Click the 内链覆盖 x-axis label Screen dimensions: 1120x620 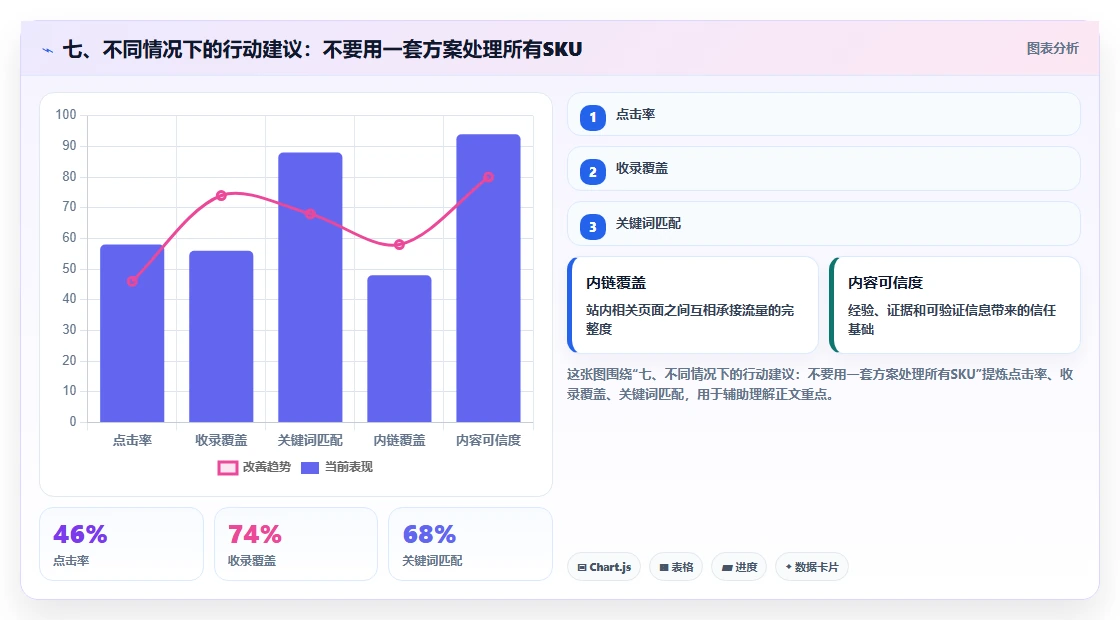pos(399,441)
